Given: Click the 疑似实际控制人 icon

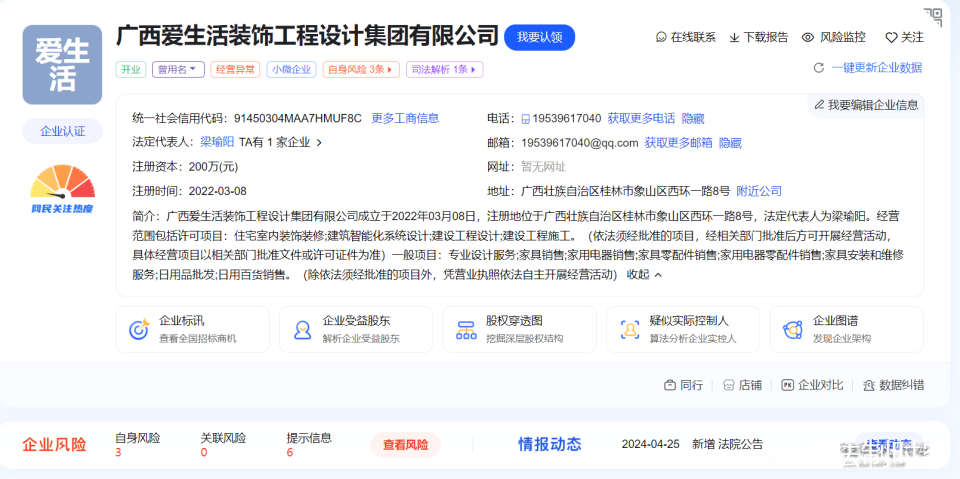Looking at the screenshot, I should point(629,329).
